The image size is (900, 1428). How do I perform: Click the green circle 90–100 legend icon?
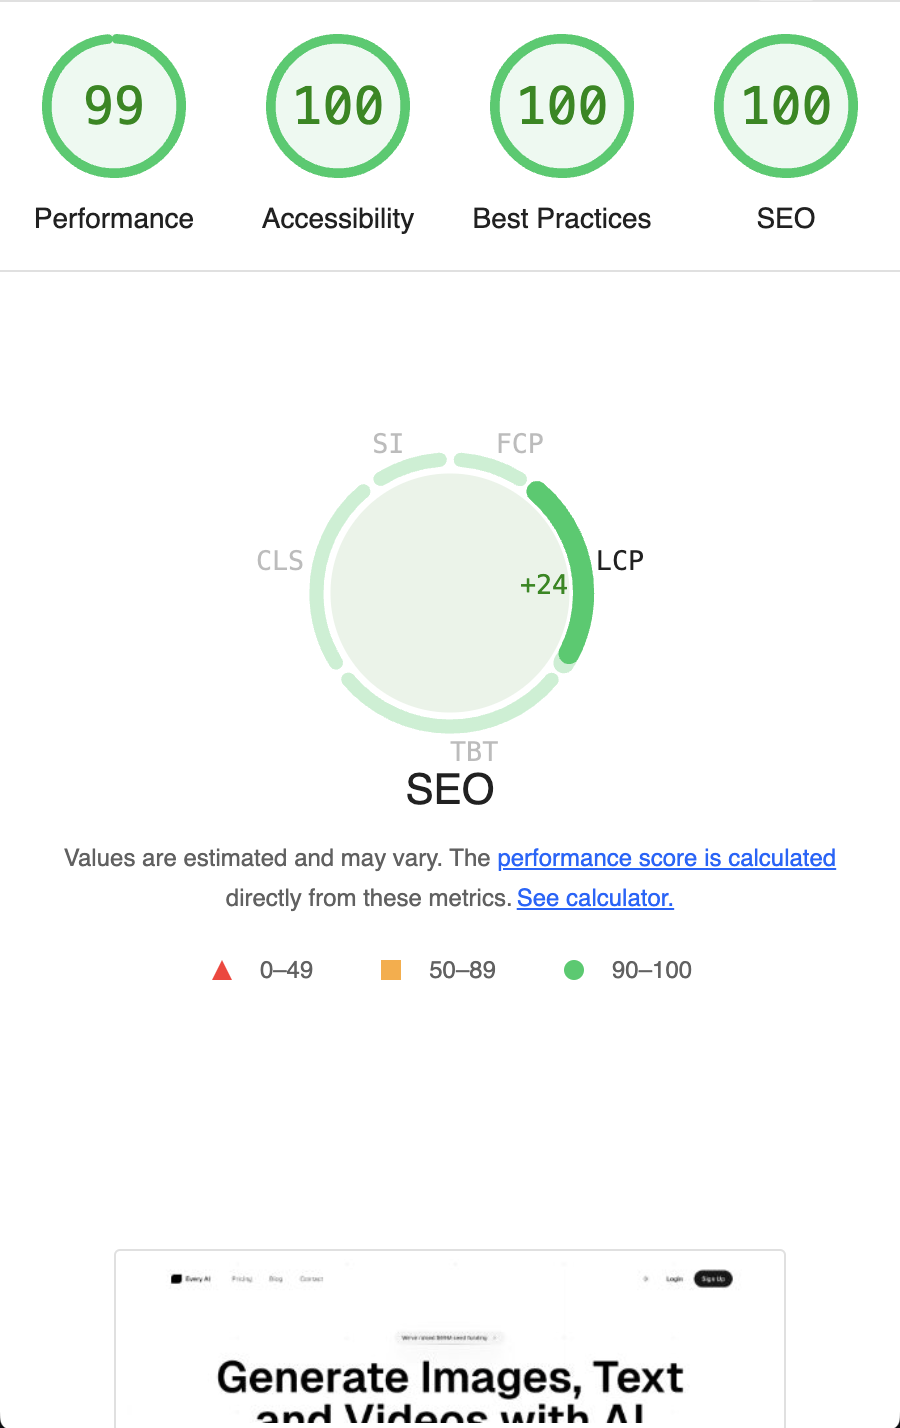574,970
